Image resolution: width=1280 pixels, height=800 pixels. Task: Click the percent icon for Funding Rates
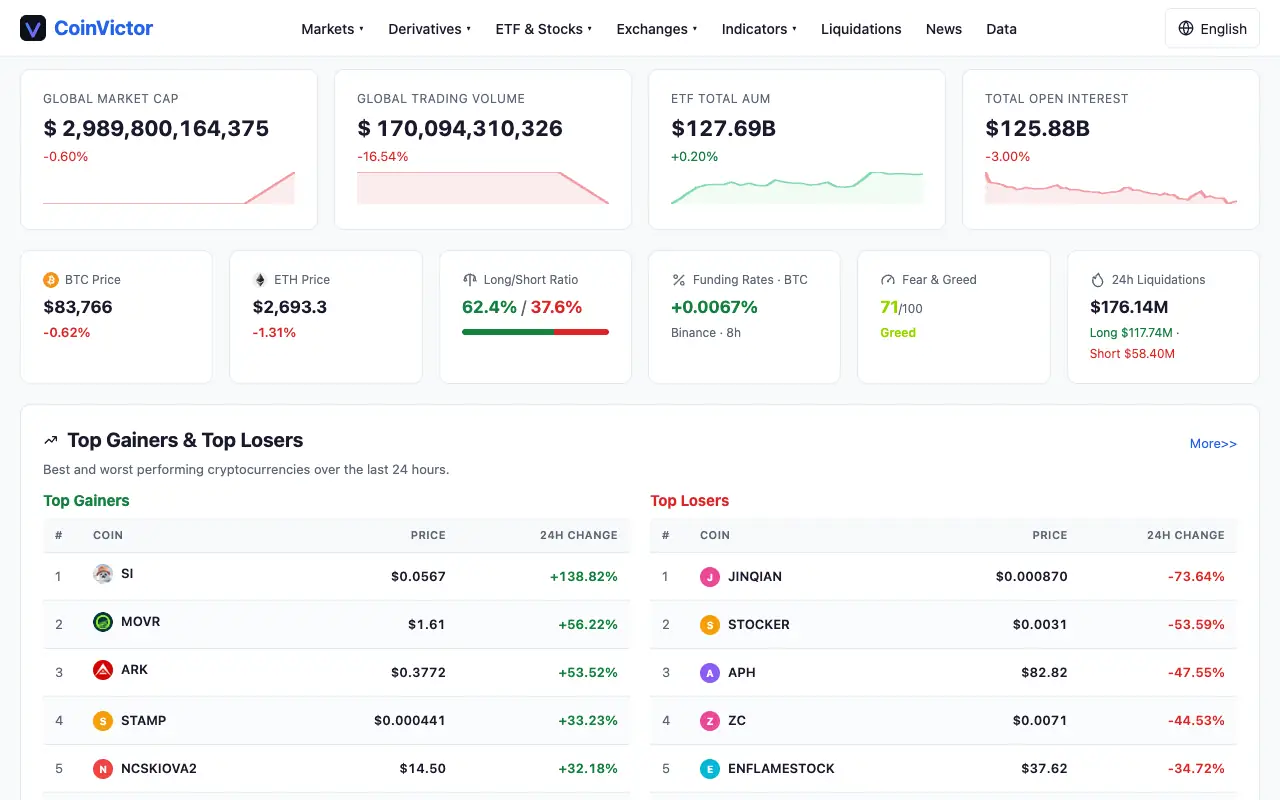coord(679,280)
